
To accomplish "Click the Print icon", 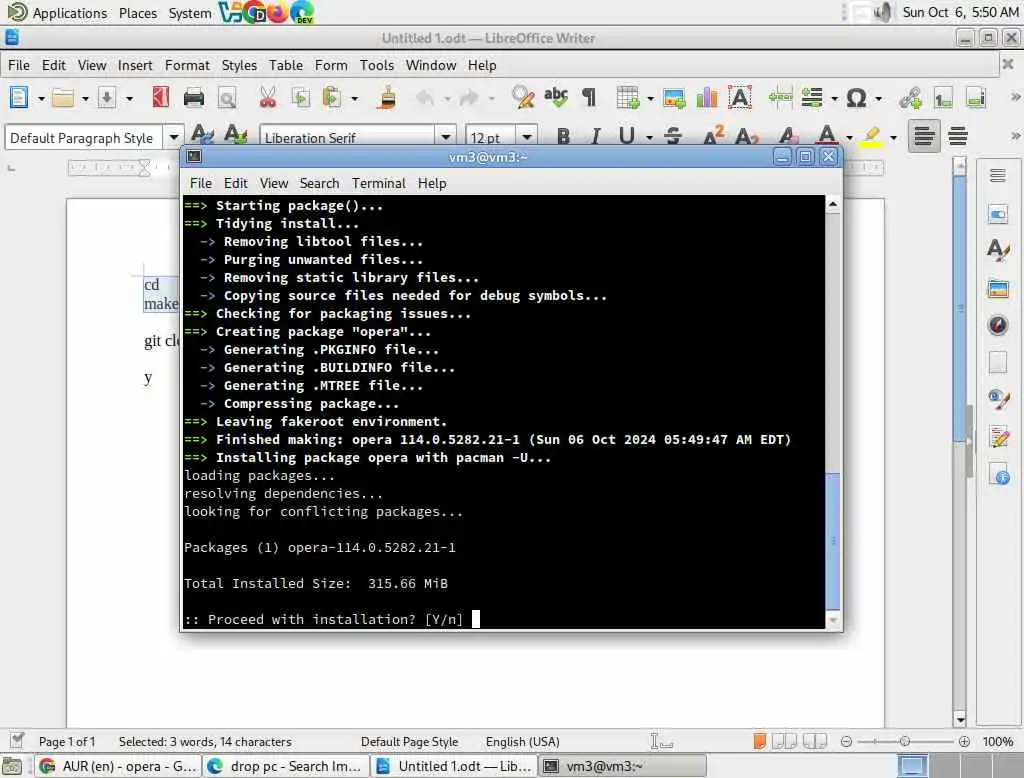I will (x=194, y=98).
